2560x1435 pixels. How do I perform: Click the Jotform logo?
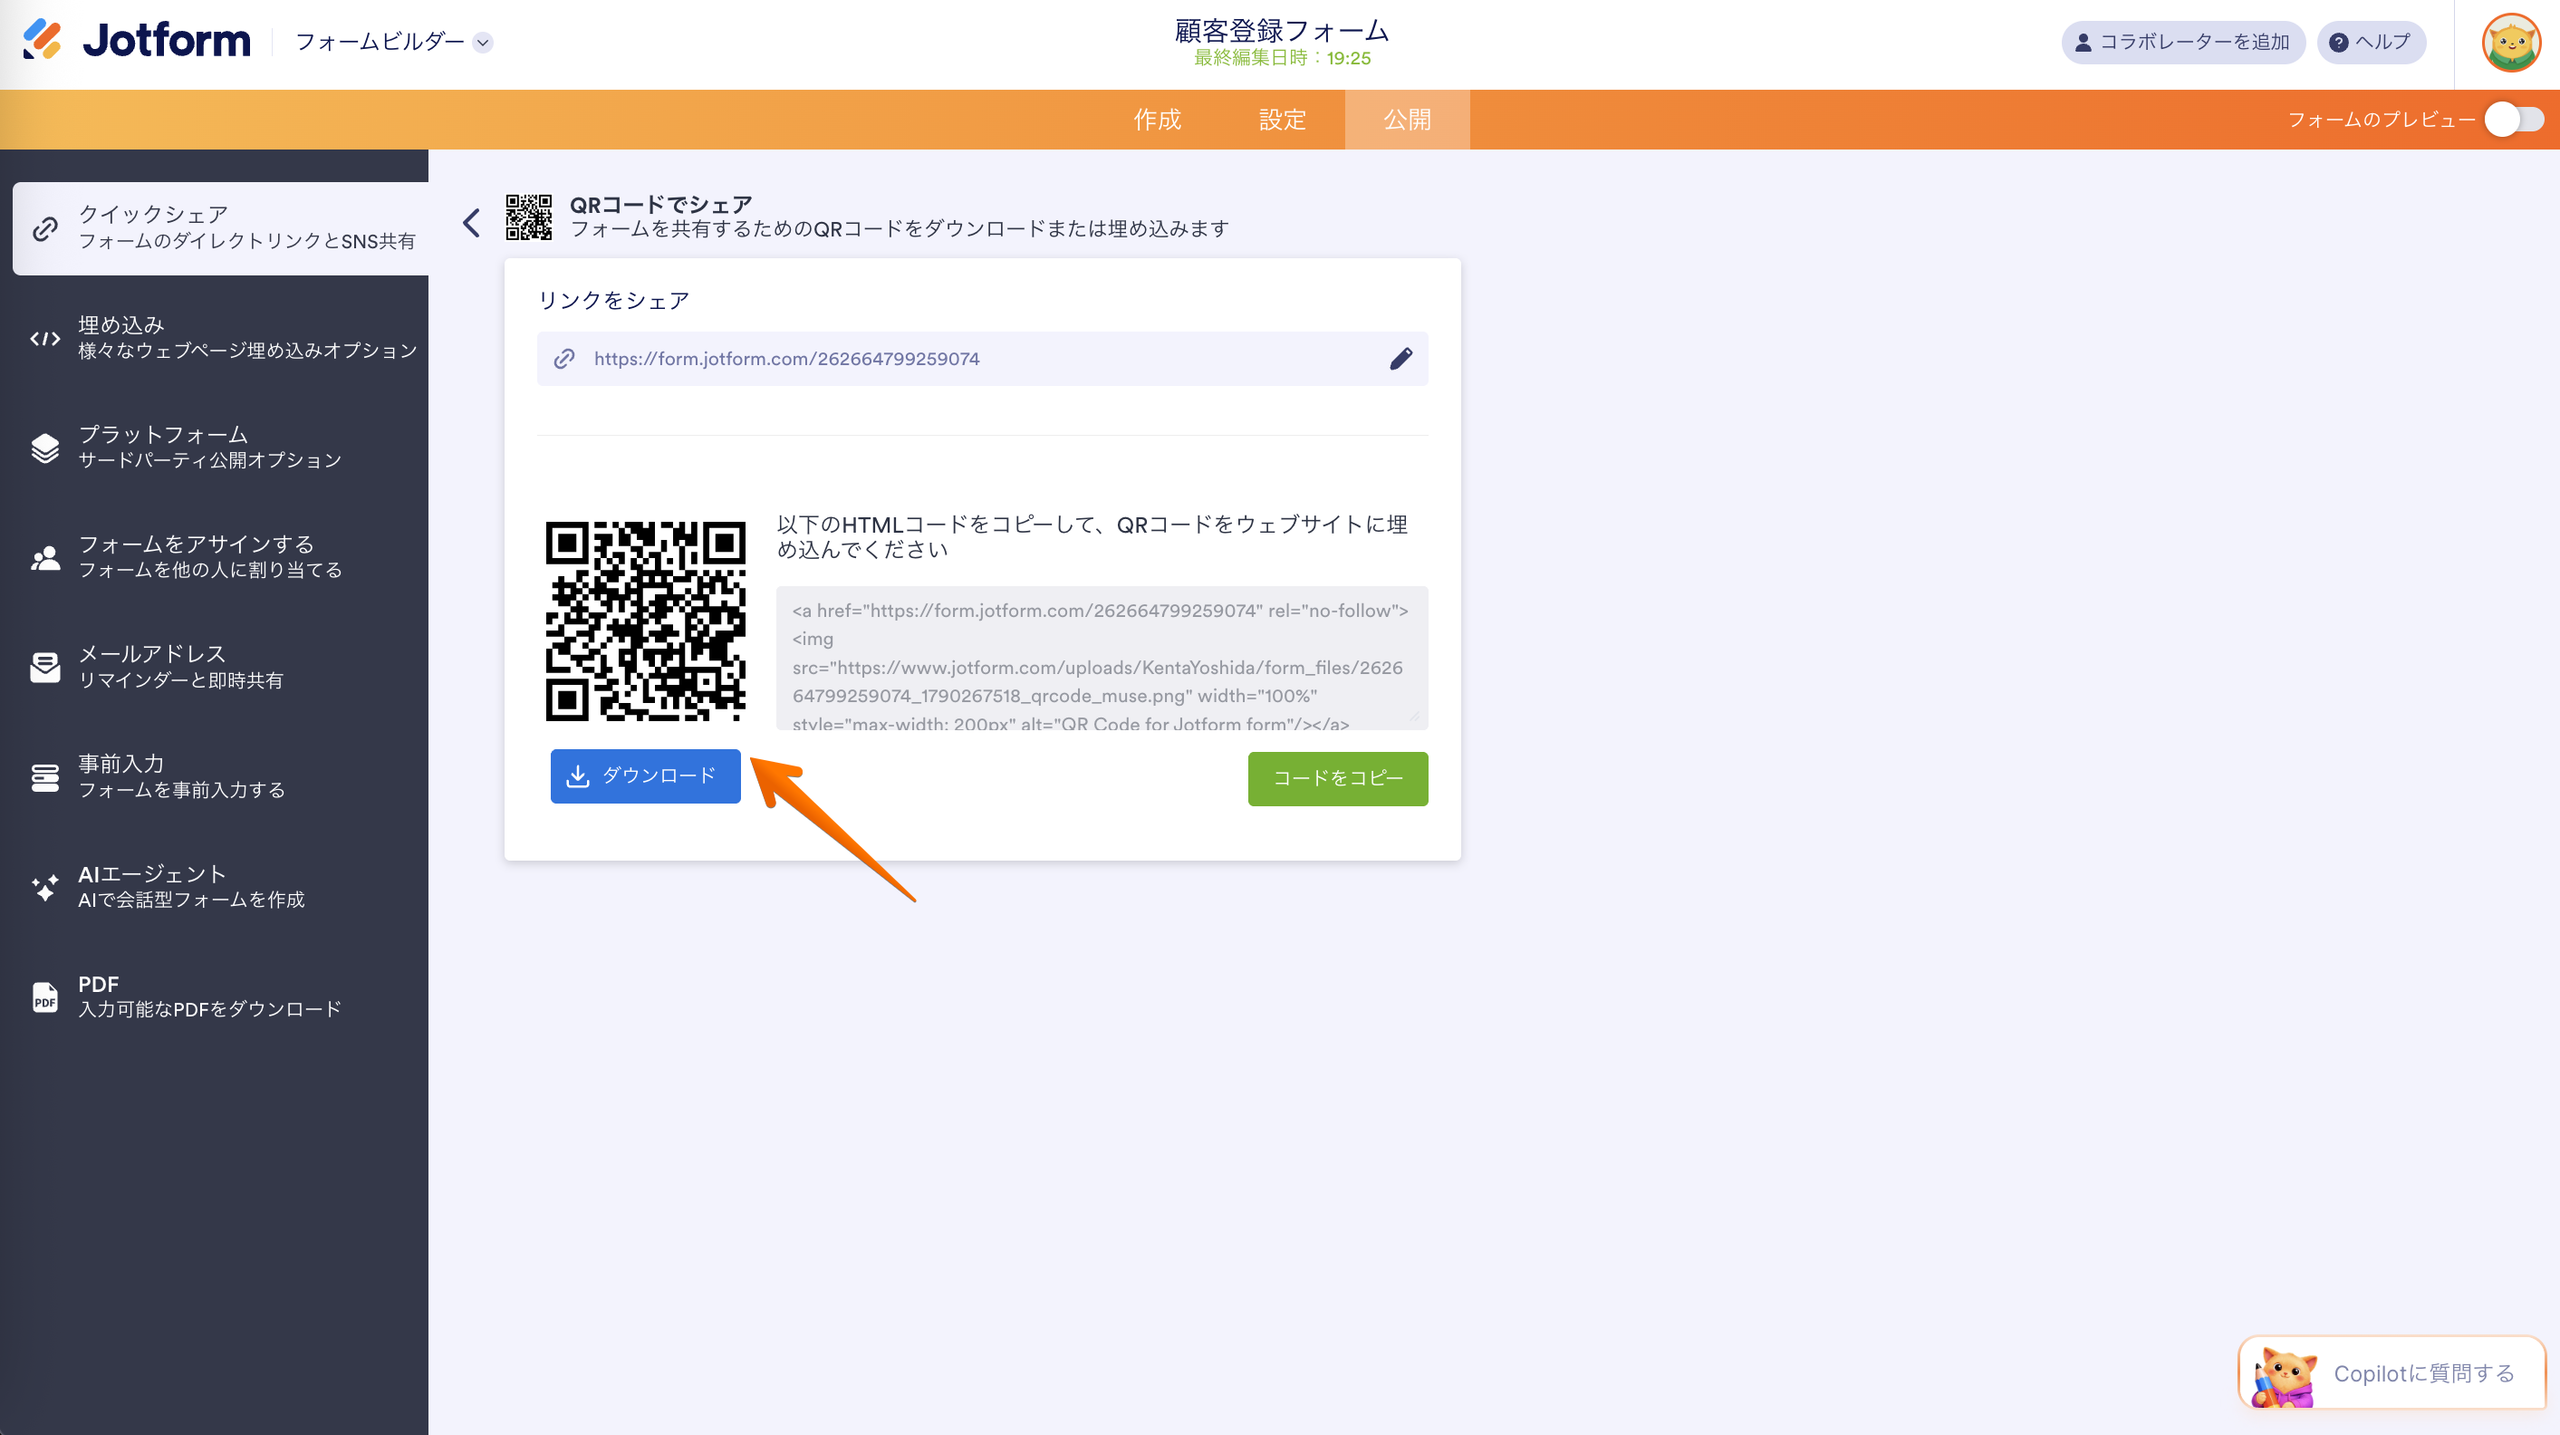coord(136,41)
